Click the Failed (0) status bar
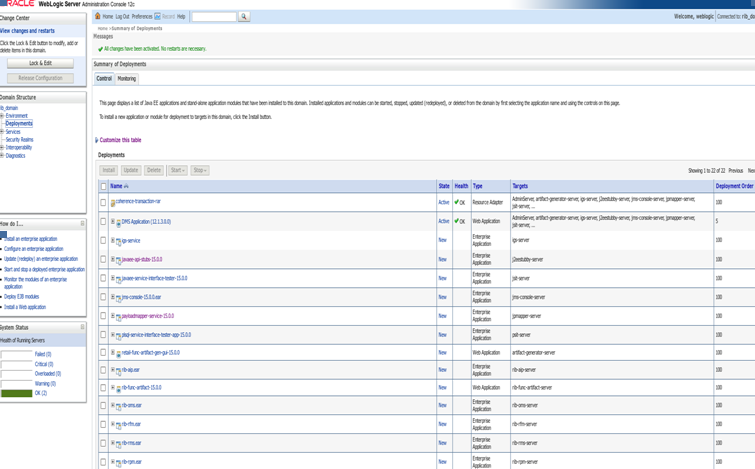Viewport: 755px width, 469px height. tap(17, 354)
